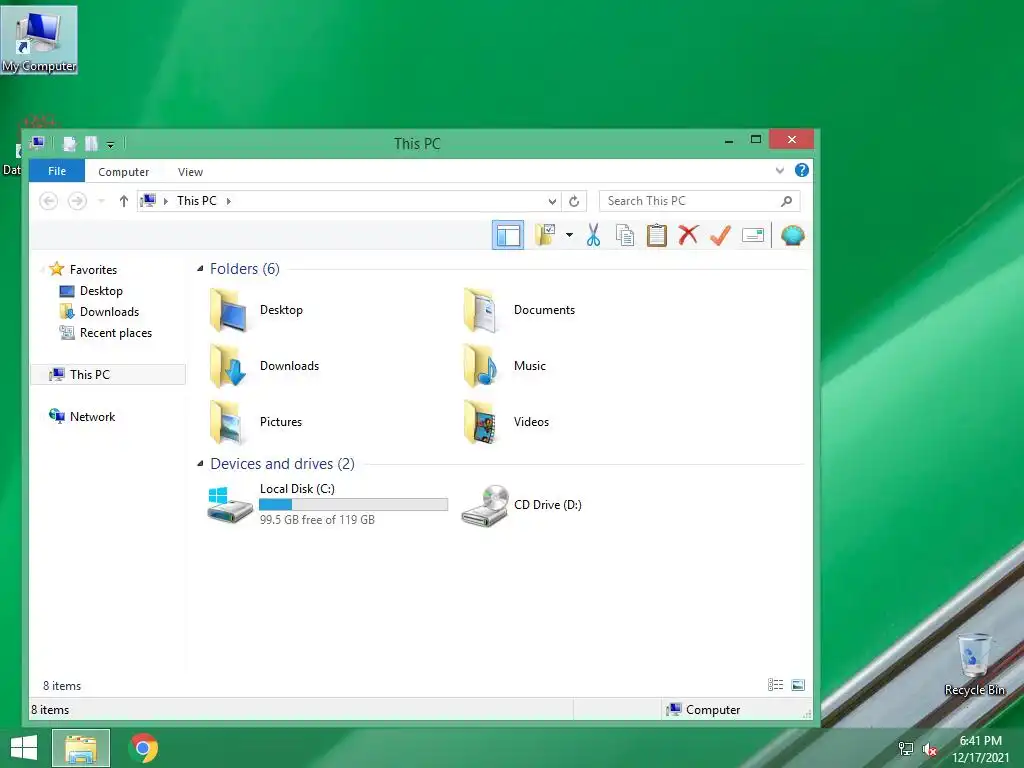1024x768 pixels.
Task: Select the Downloads folder in Folders
Action: [264, 366]
